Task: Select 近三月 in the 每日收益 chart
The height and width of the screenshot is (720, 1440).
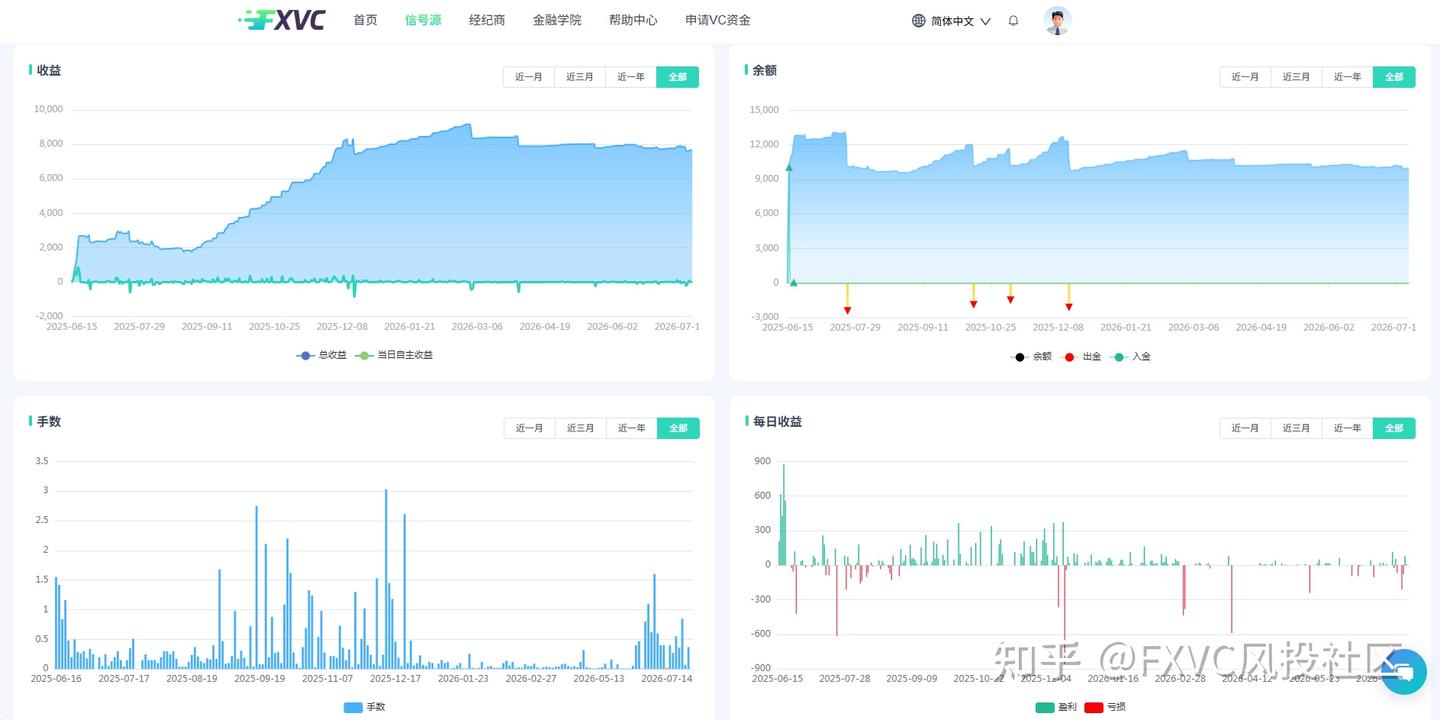Action: (1296, 428)
